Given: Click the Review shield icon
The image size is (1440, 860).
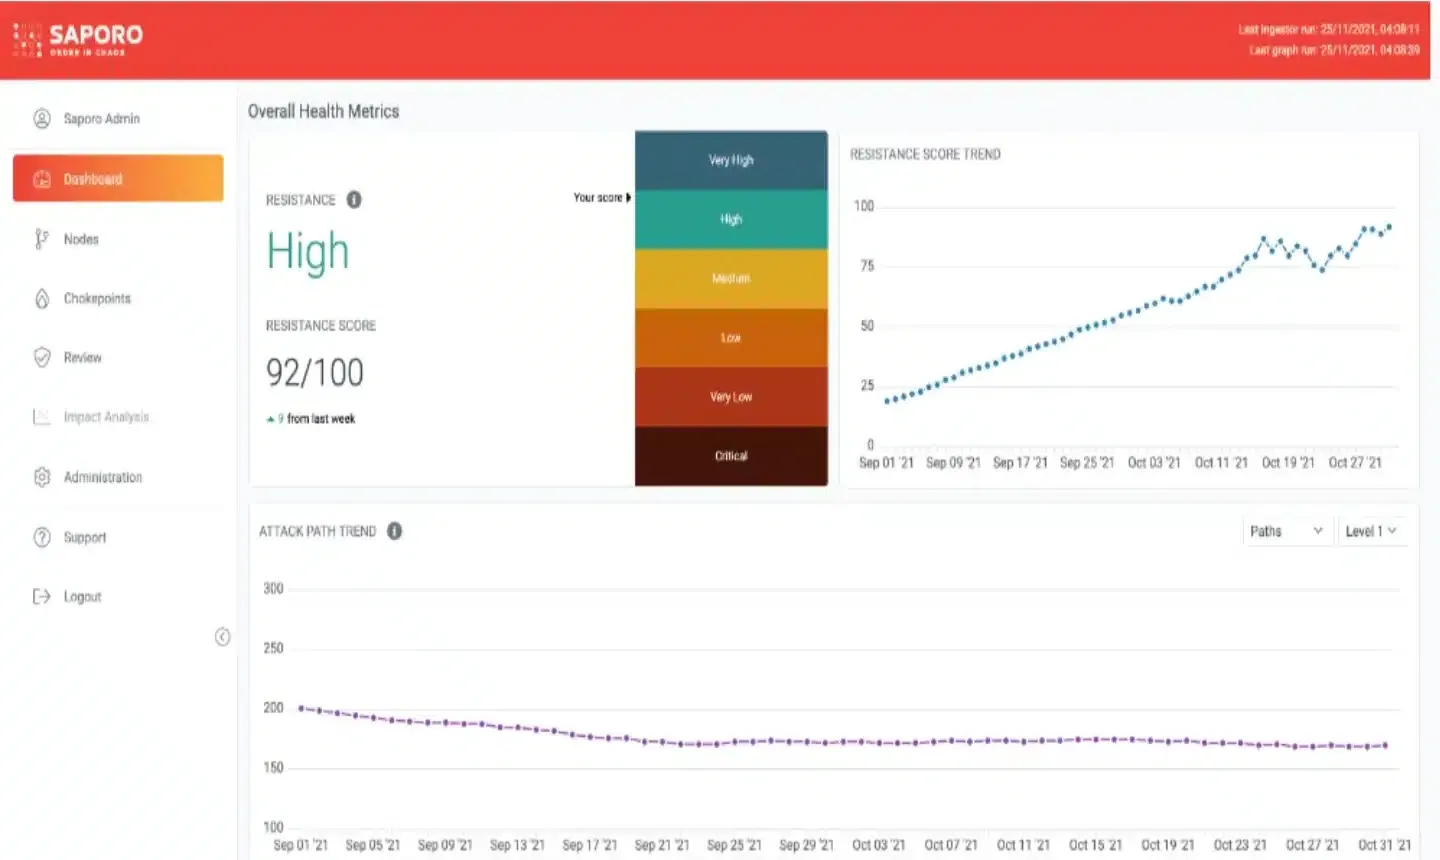Looking at the screenshot, I should point(42,358).
